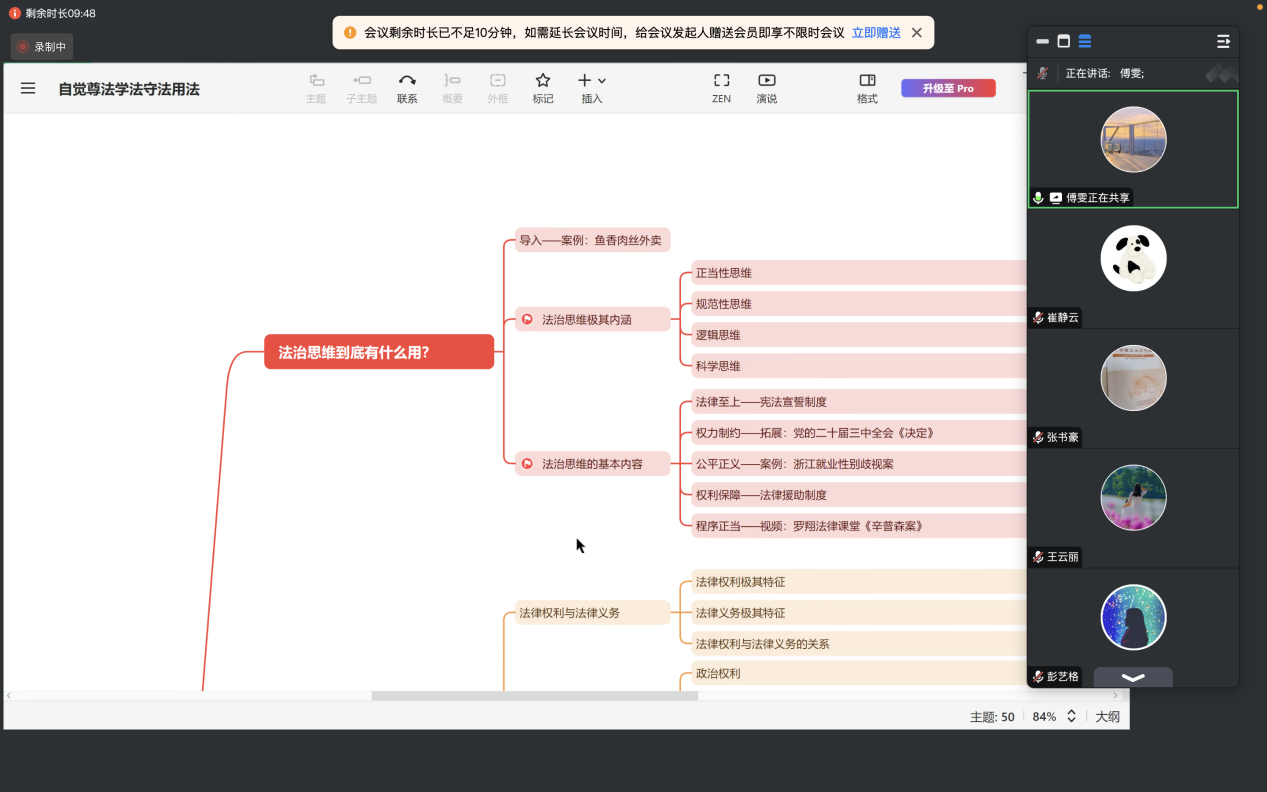
Task: Click the 标记 star marker icon
Action: (x=543, y=88)
